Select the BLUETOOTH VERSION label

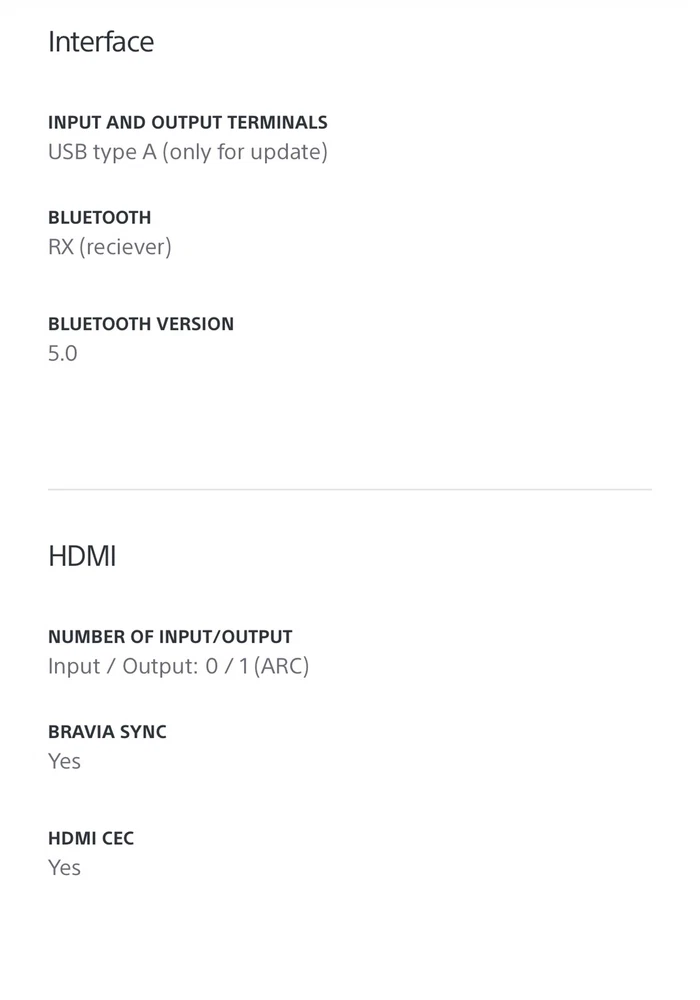tap(140, 324)
